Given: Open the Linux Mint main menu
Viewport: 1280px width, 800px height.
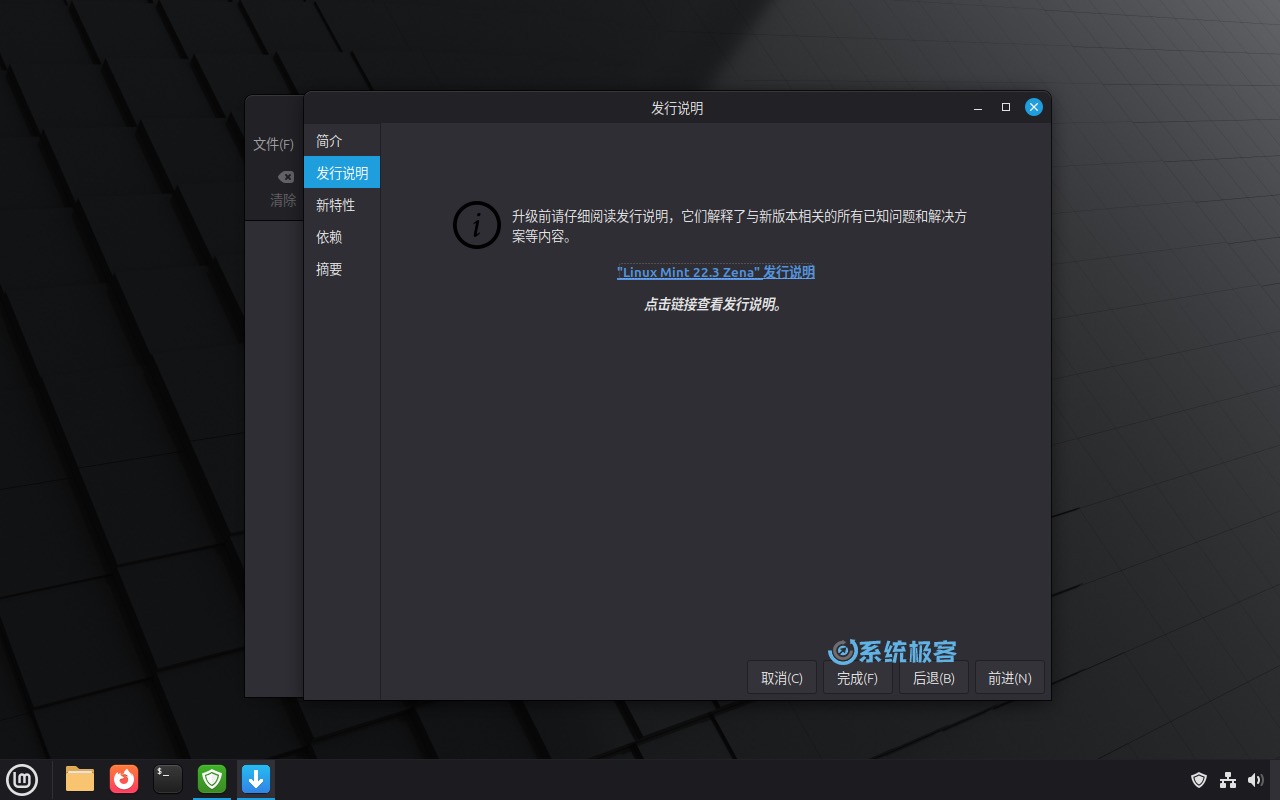Looking at the screenshot, I should (x=22, y=779).
